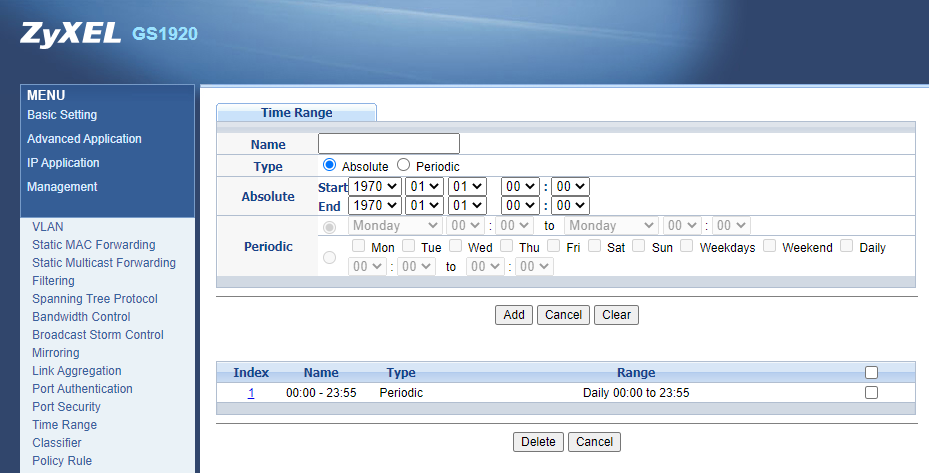929x473 pixels.
Task: Click the ZyXEL logo
Action: pos(69,33)
